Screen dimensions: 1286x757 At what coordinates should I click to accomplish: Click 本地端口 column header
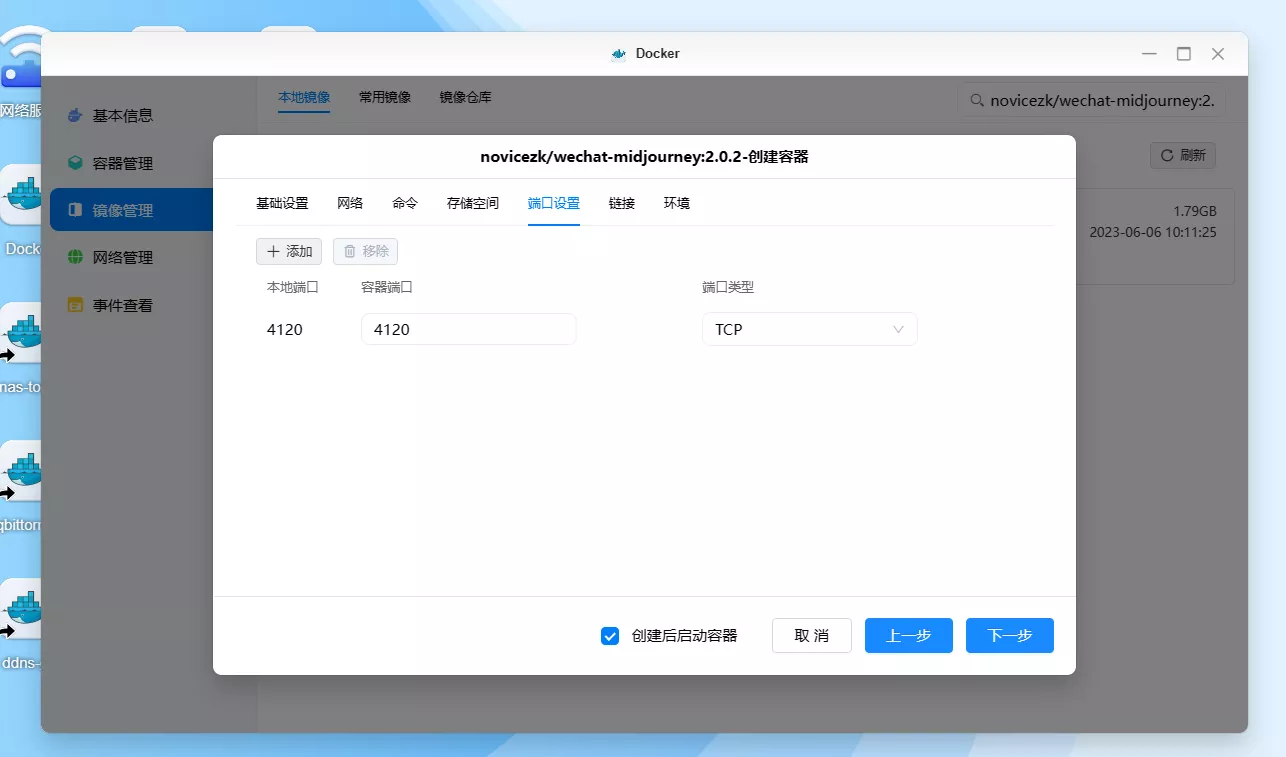(x=292, y=287)
